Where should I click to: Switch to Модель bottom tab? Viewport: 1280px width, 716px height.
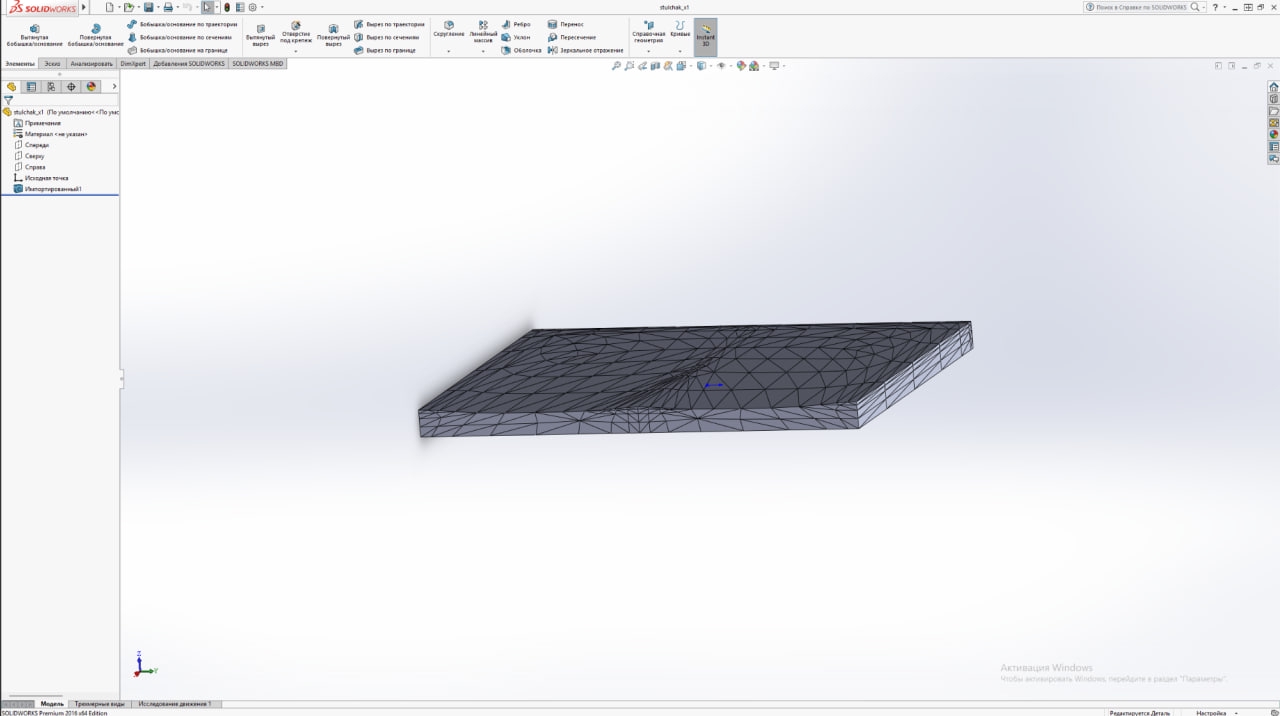pos(52,704)
